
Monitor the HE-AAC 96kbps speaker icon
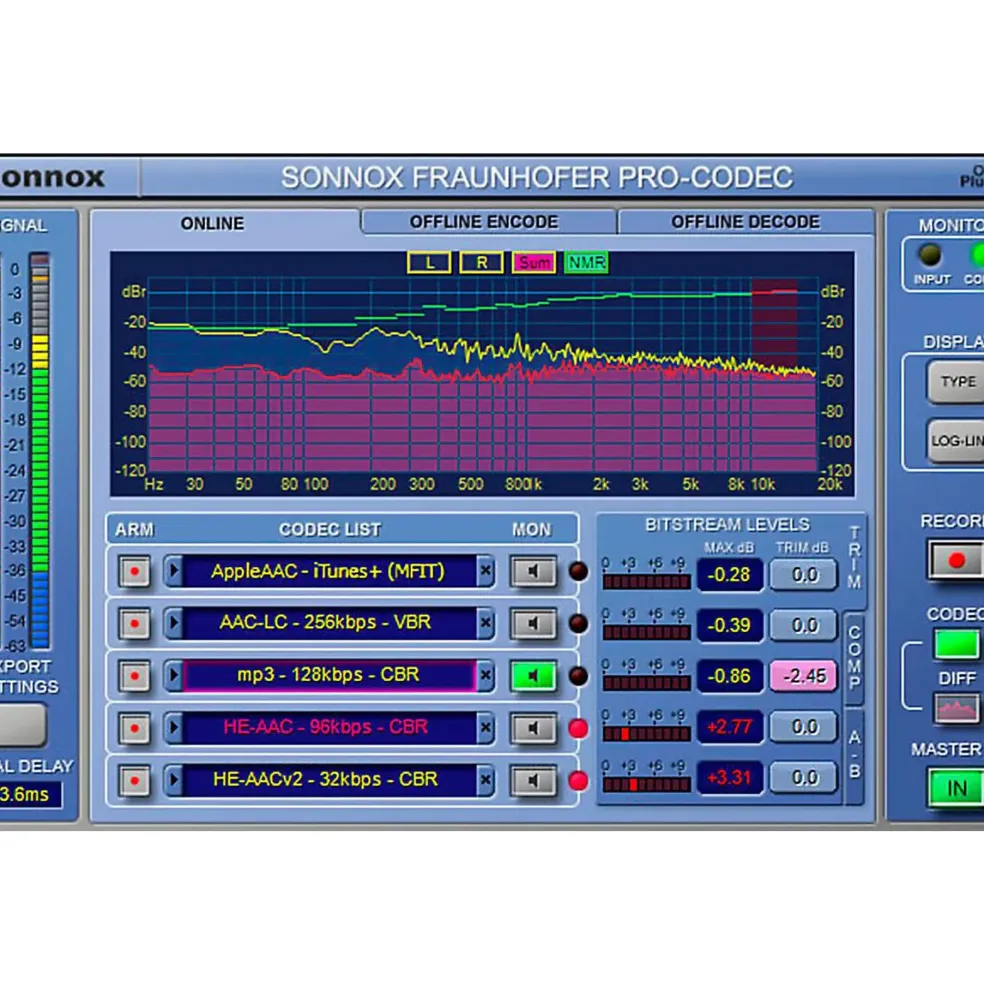click(533, 728)
